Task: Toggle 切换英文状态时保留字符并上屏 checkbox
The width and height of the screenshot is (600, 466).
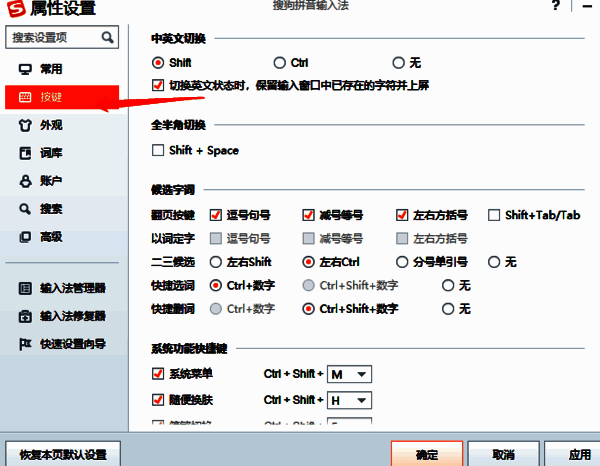Action: pos(158,85)
